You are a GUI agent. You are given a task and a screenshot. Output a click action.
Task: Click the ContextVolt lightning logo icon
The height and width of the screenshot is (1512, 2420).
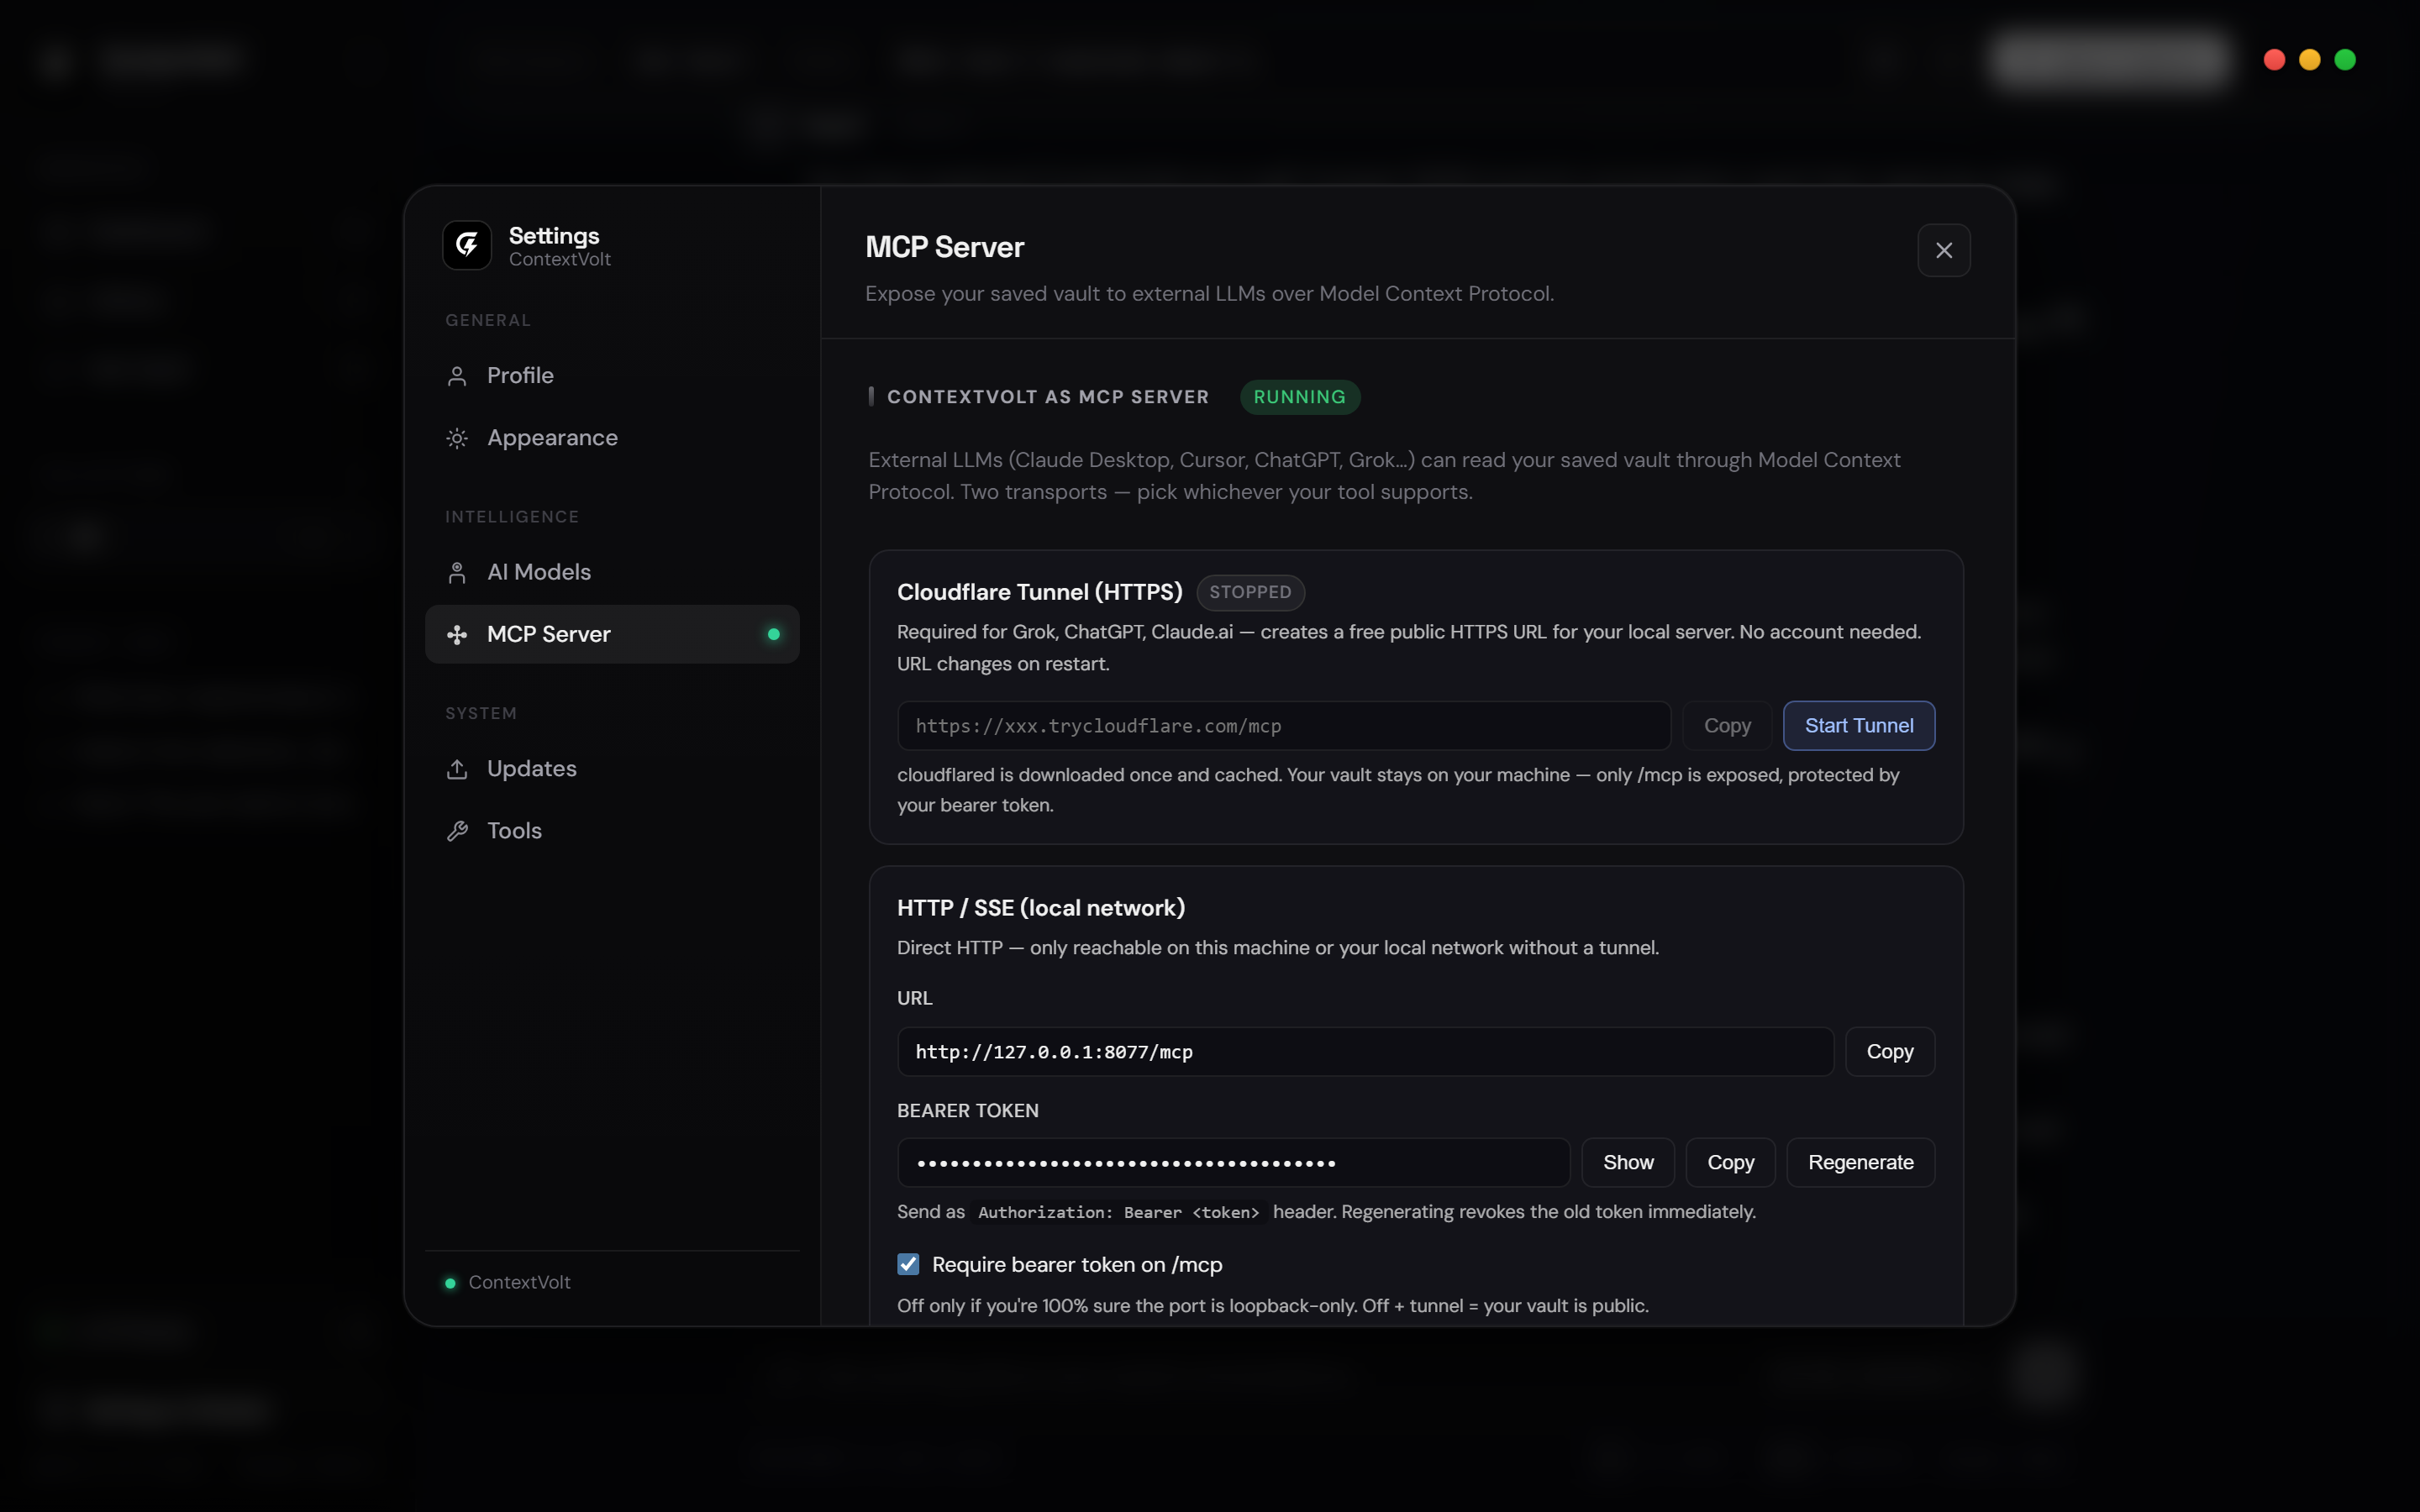click(467, 245)
